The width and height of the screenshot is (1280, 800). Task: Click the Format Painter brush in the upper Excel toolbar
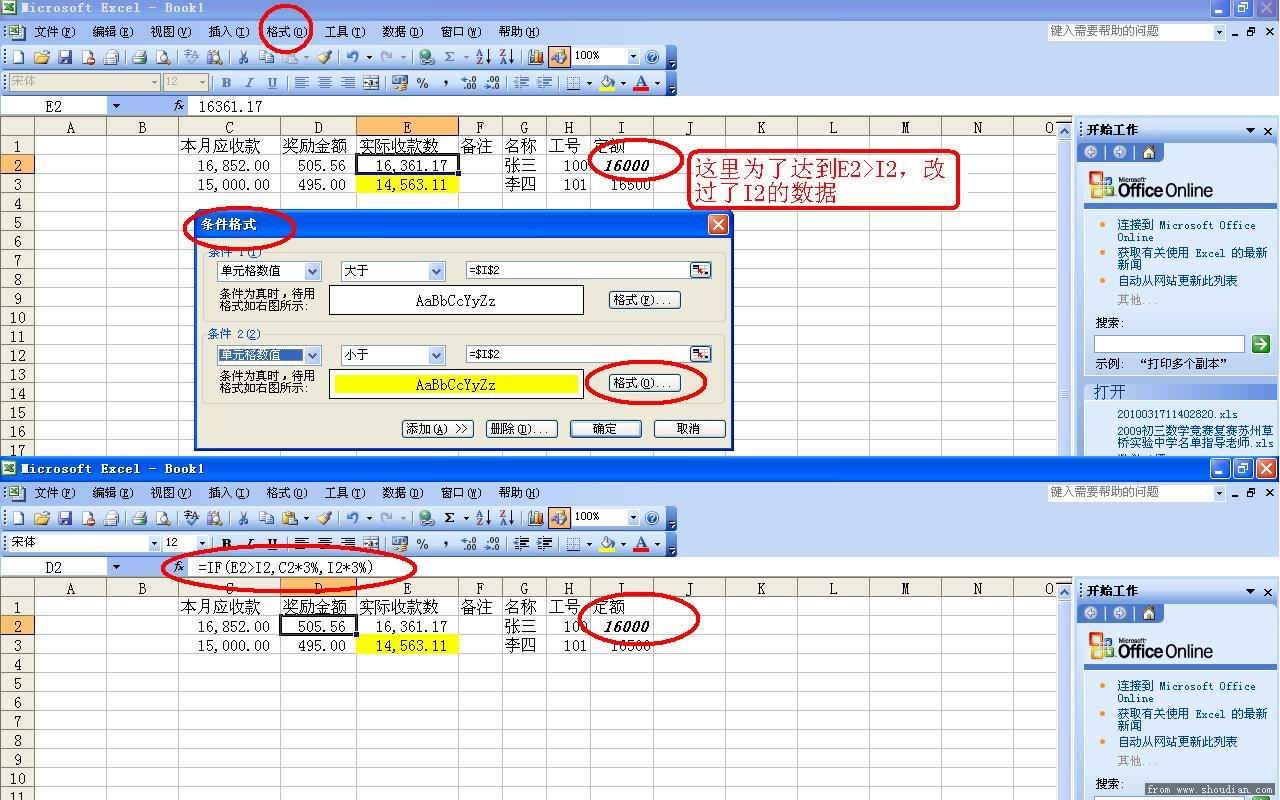tap(324, 57)
